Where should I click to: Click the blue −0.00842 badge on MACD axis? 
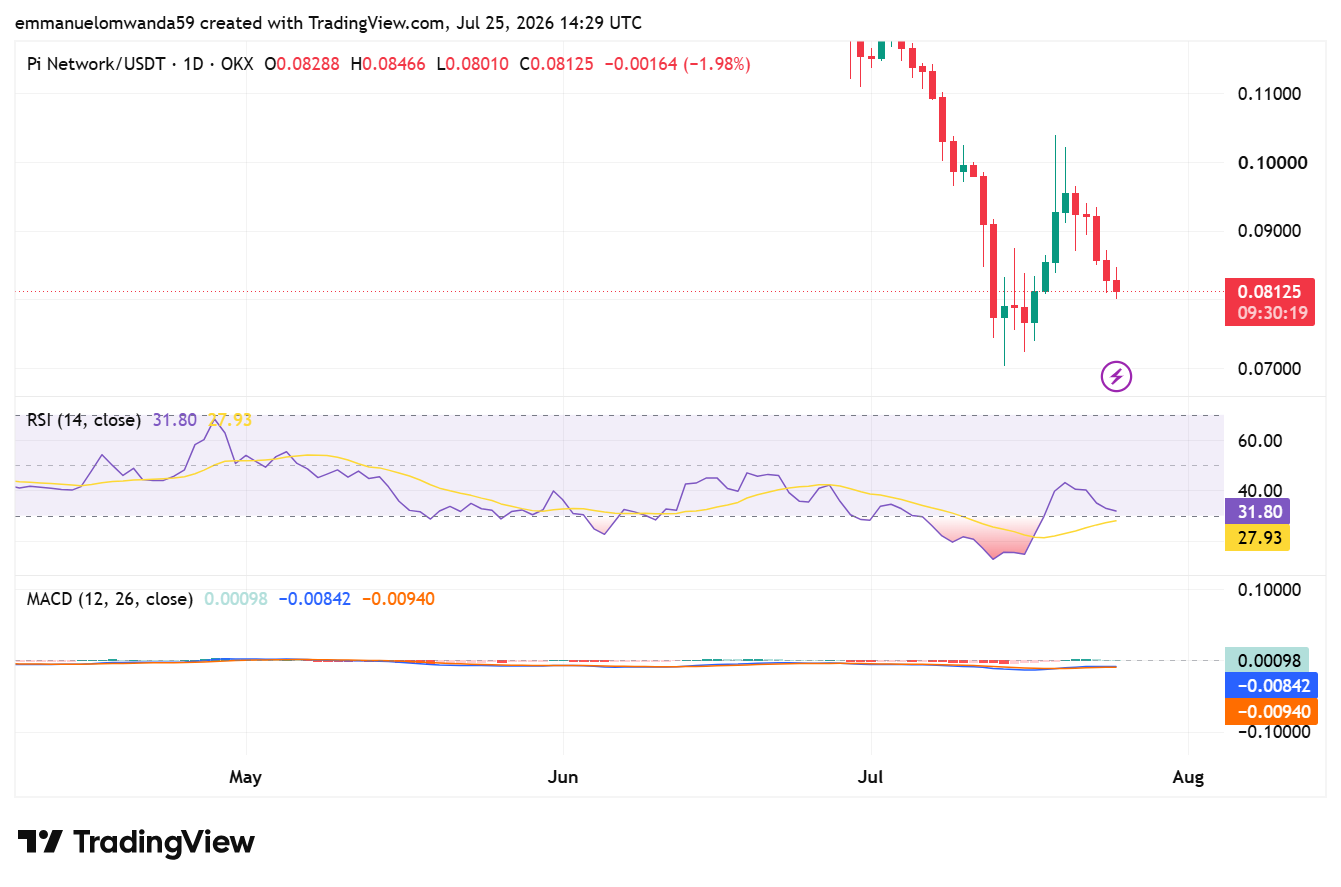pos(1269,686)
